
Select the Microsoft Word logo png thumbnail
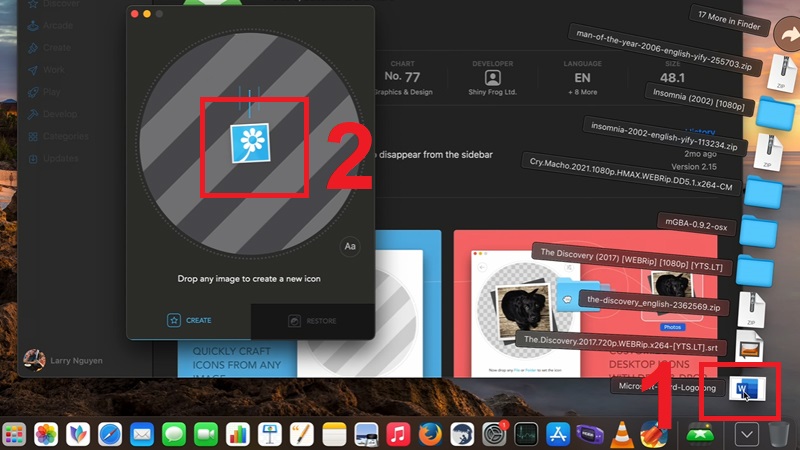tap(747, 389)
